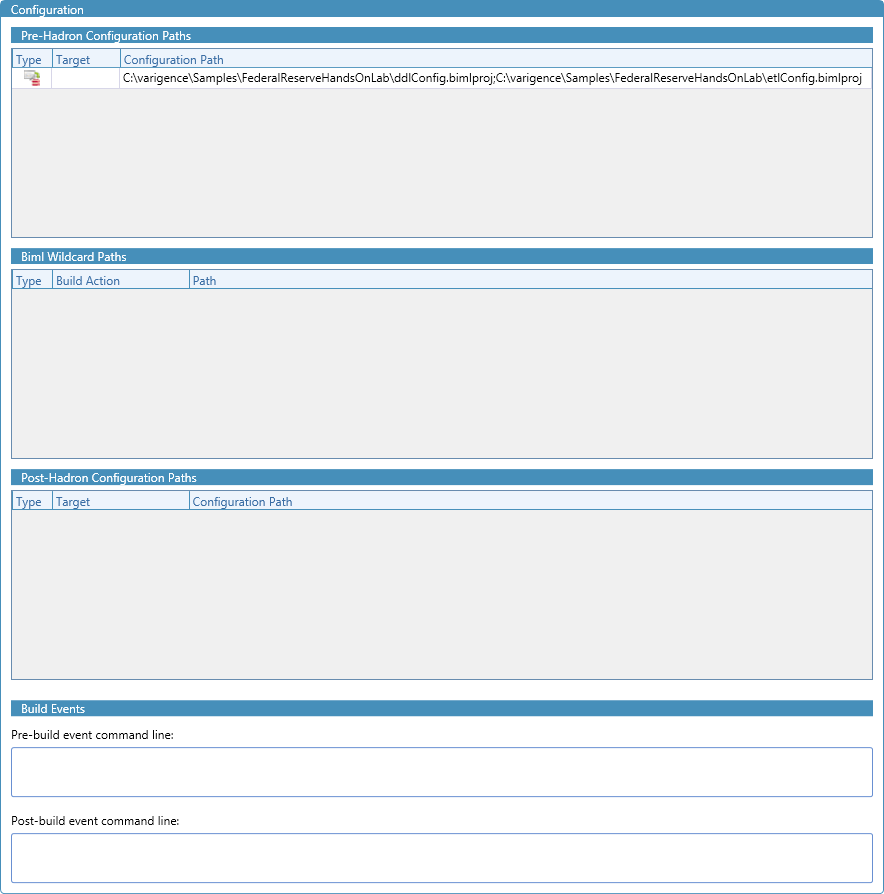884x894 pixels.
Task: Sort by Build Action column header
Action: pyautogui.click(x=120, y=281)
